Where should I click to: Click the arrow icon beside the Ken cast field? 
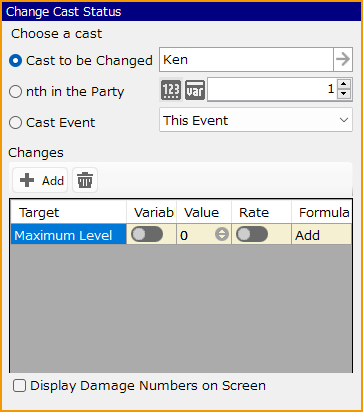coord(343,60)
